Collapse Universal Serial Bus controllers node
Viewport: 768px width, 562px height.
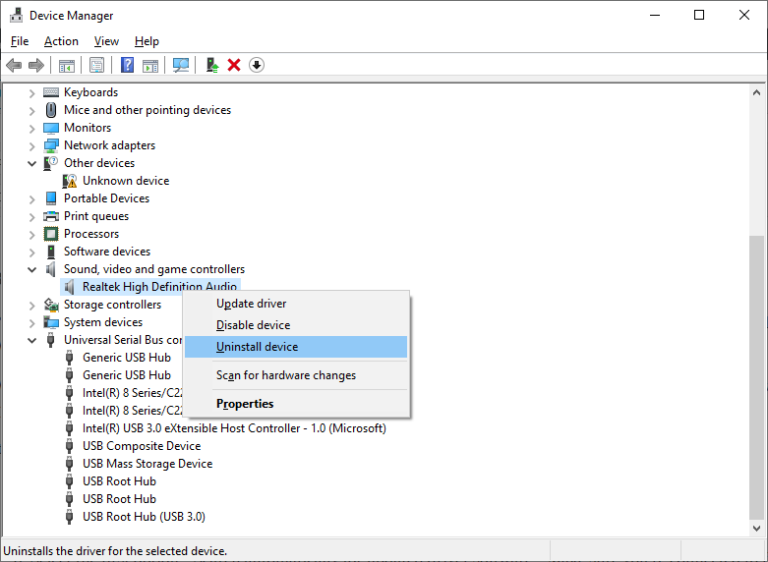[32, 340]
